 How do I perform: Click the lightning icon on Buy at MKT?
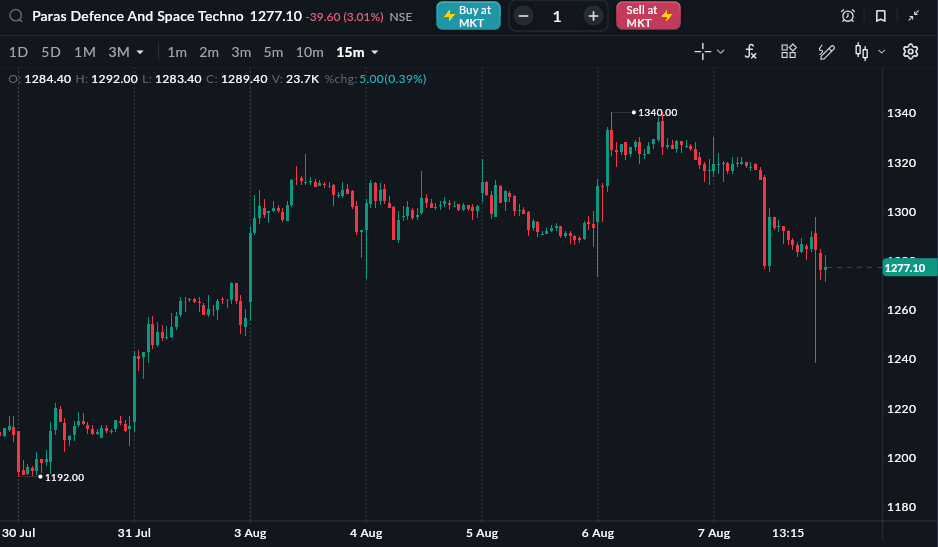pyautogui.click(x=449, y=16)
